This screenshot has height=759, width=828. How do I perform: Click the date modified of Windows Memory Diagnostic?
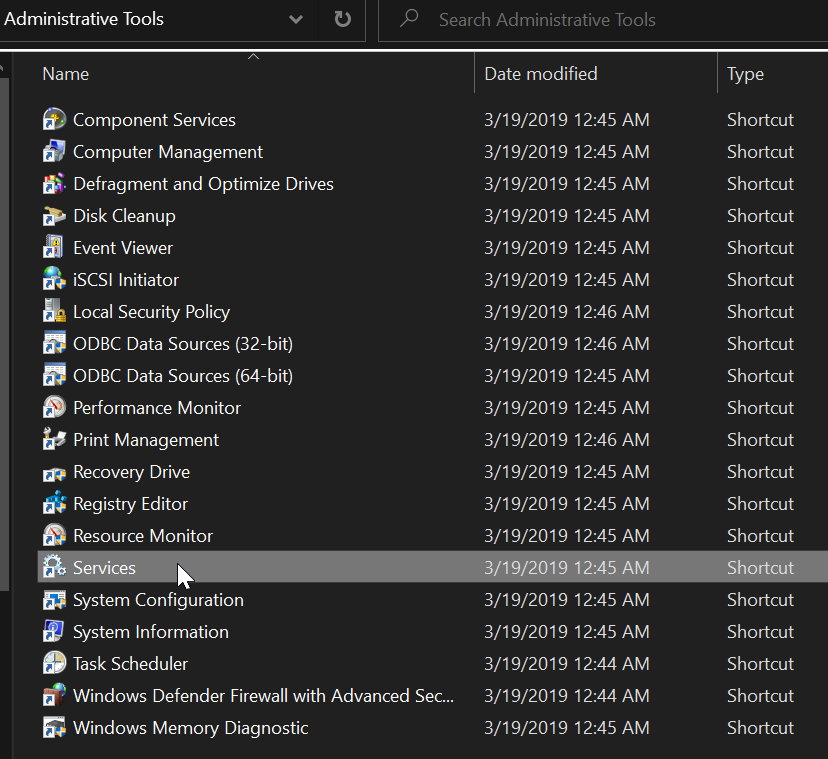tap(567, 727)
